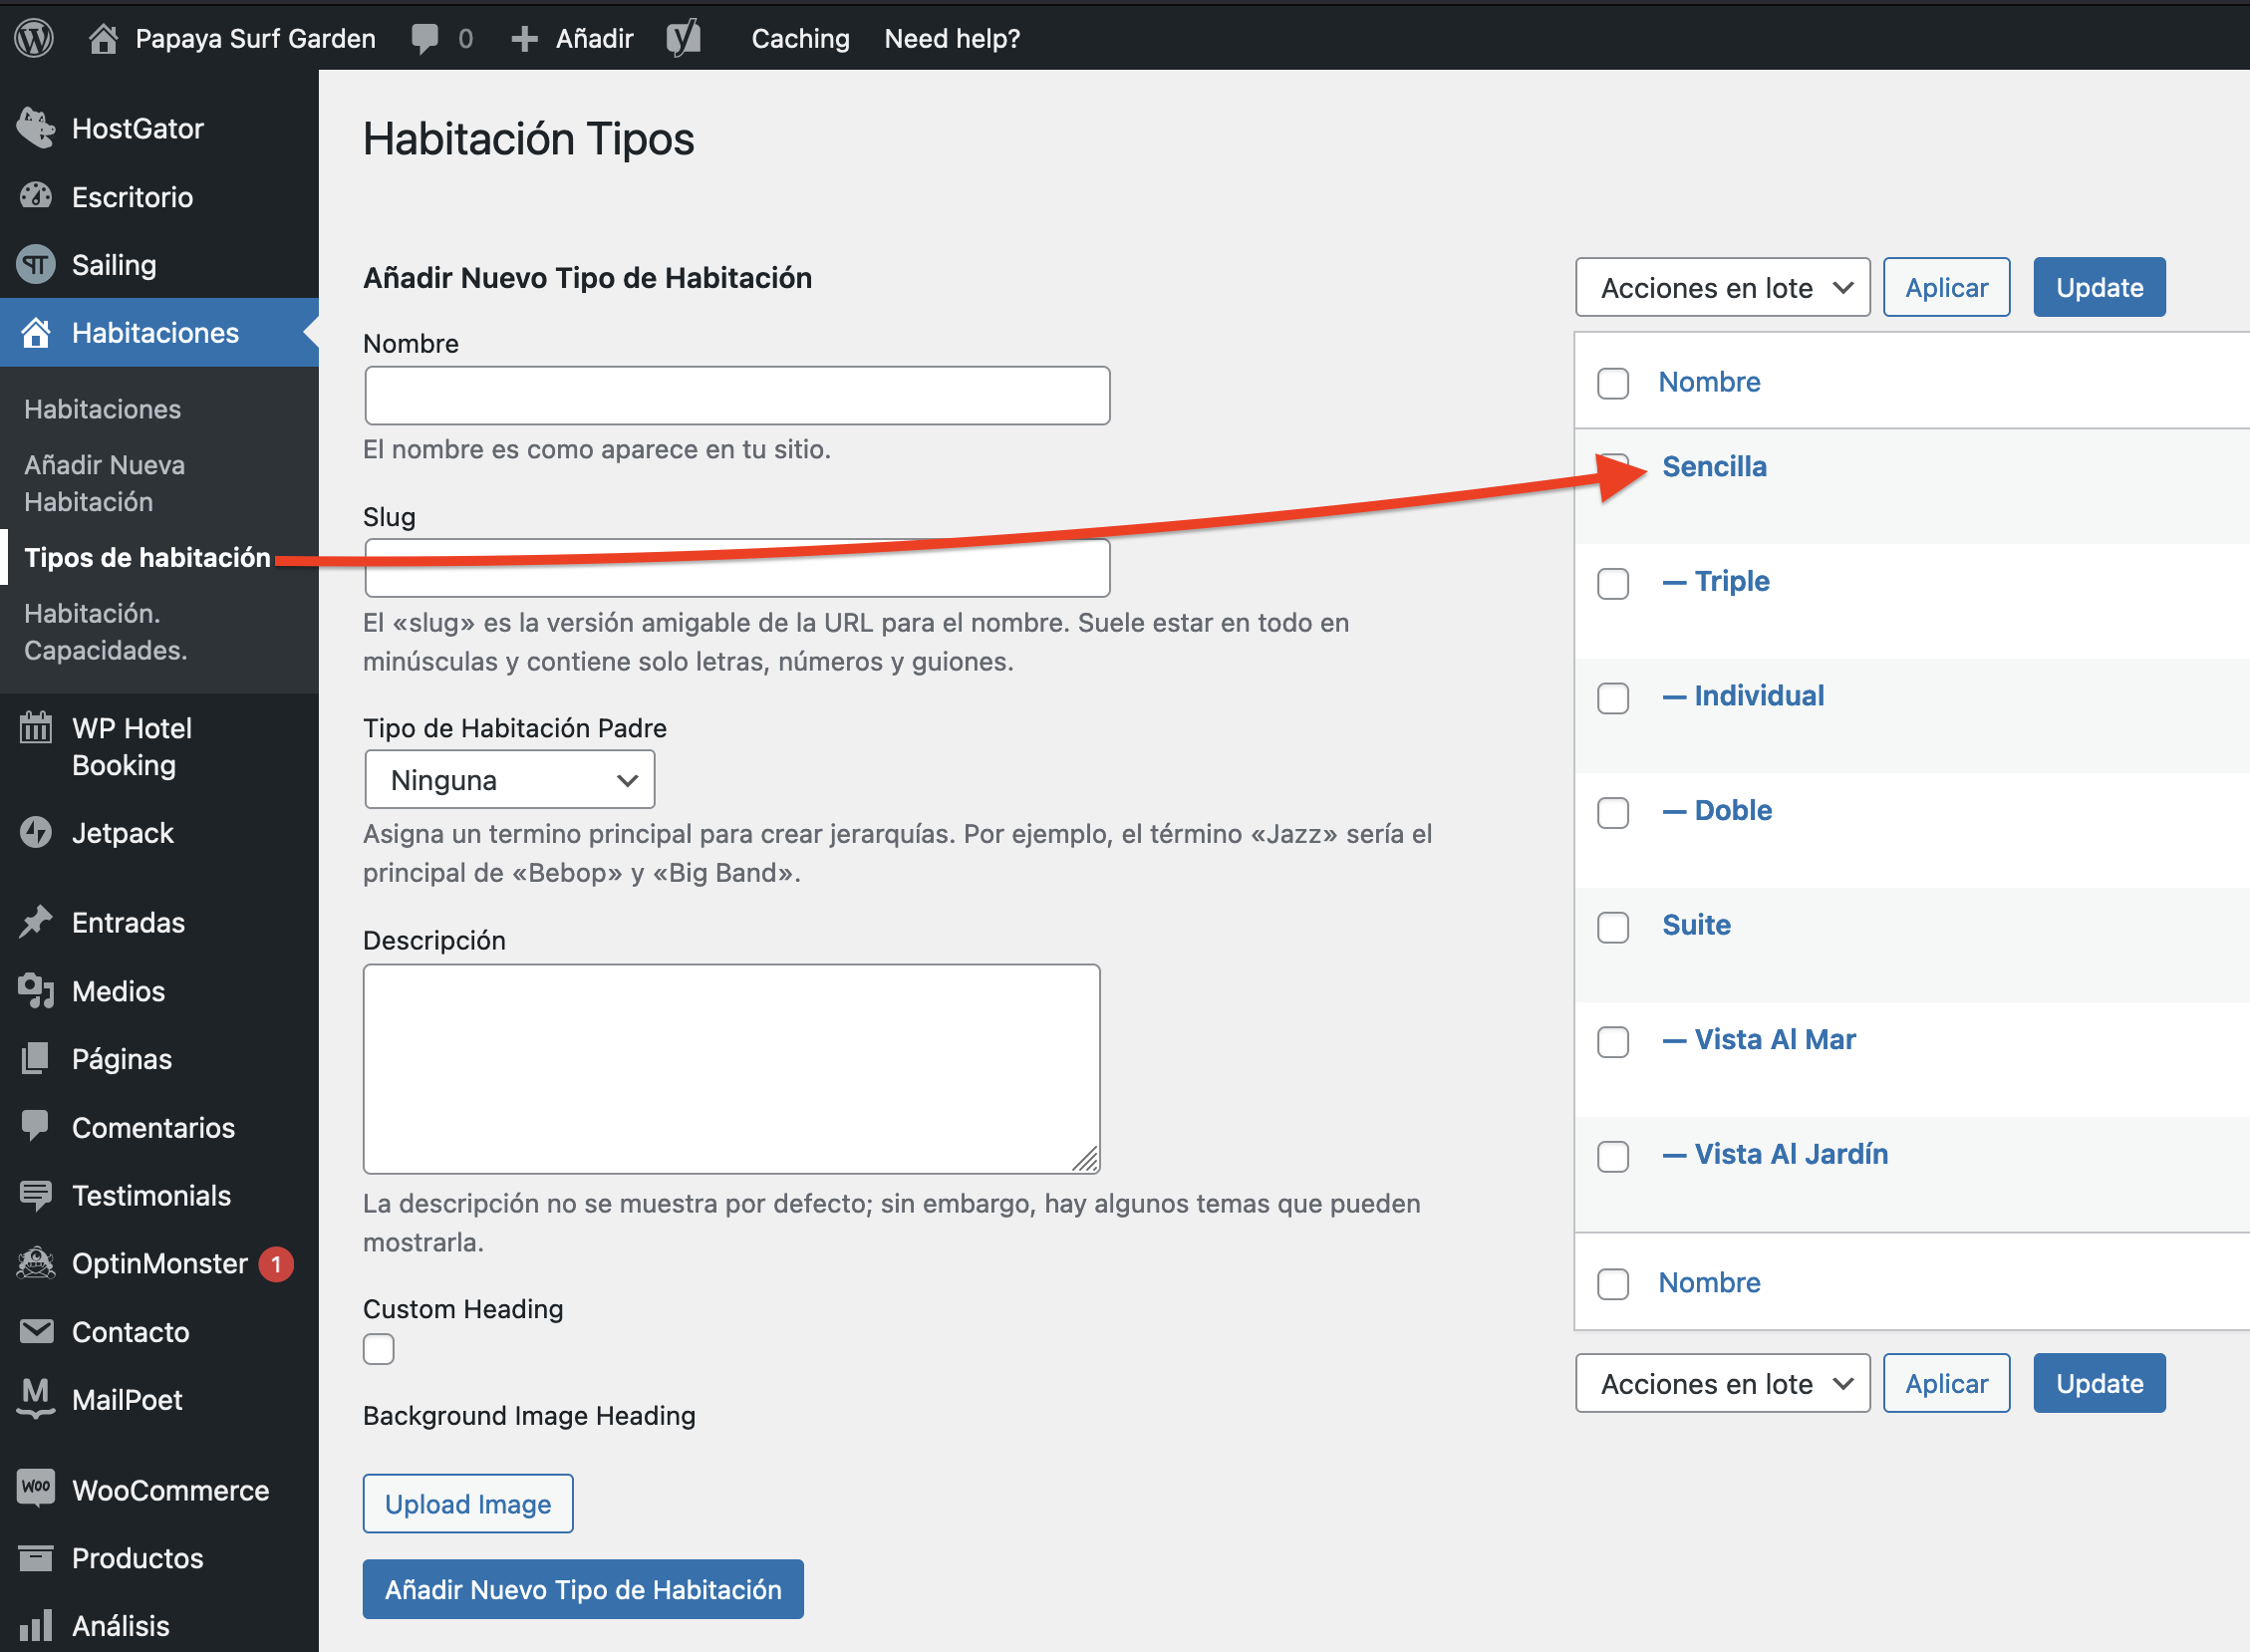This screenshot has width=2250, height=1652.
Task: Click the OptinMonster monster icon
Action: (36, 1262)
